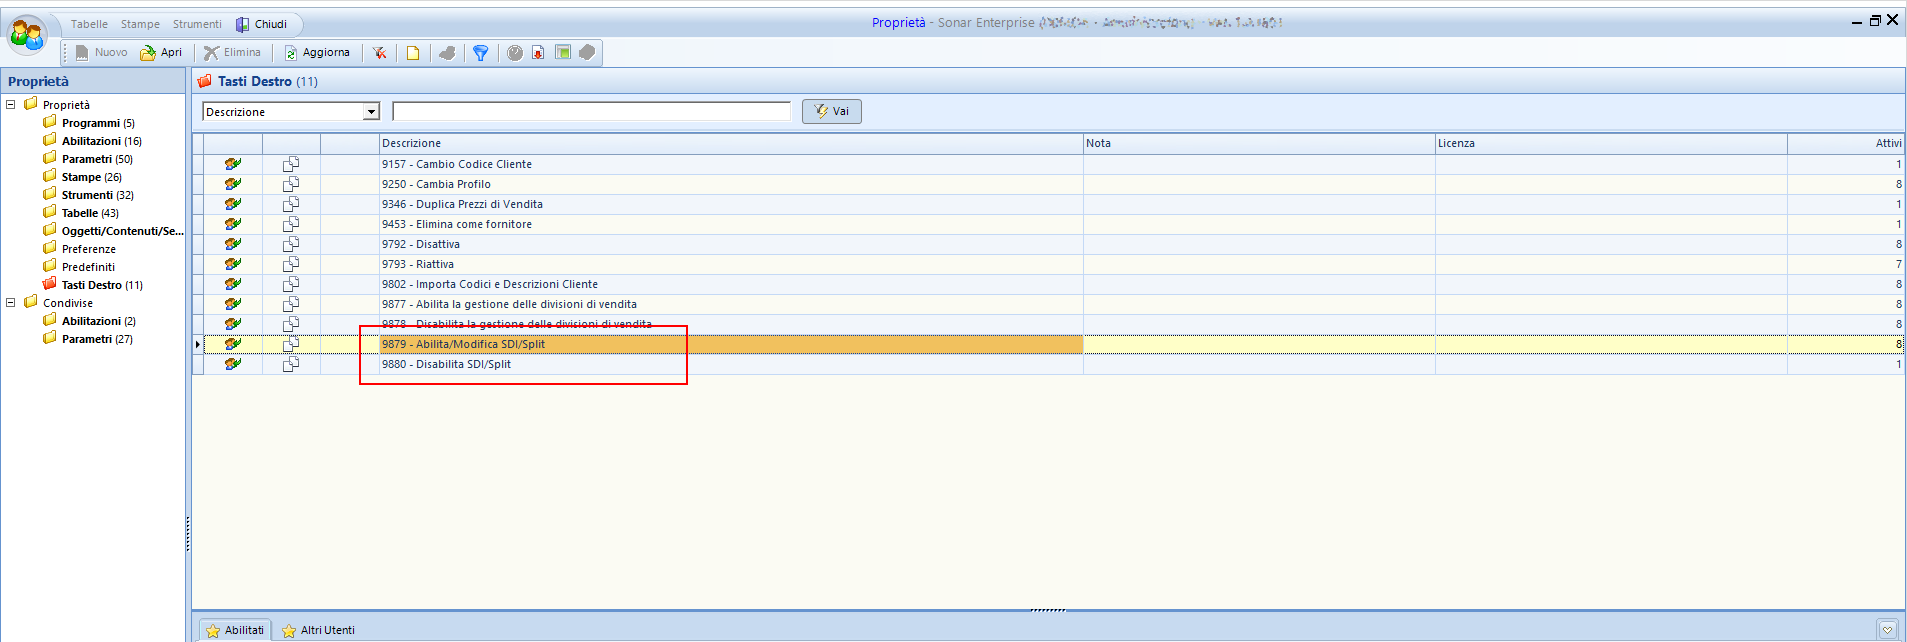Image resolution: width=1907 pixels, height=642 pixels.
Task: Click the user icon in row 9157
Action: [233, 164]
